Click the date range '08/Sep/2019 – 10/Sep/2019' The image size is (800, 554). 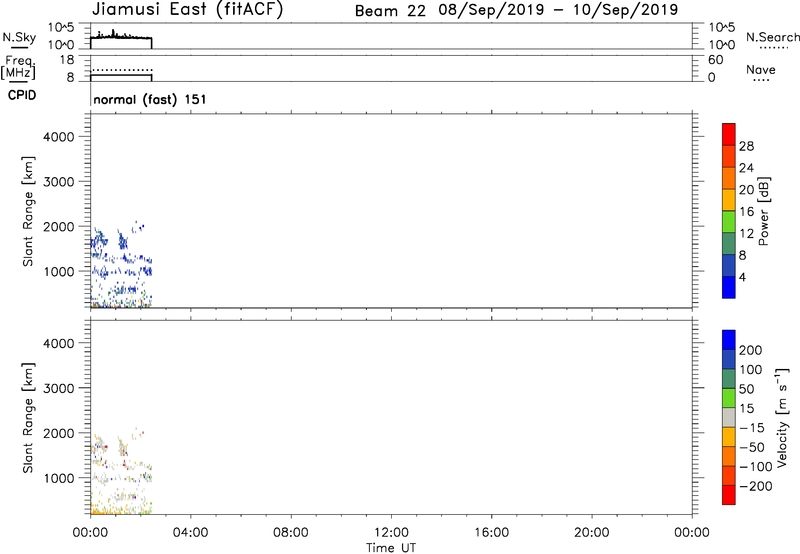[x=558, y=10]
